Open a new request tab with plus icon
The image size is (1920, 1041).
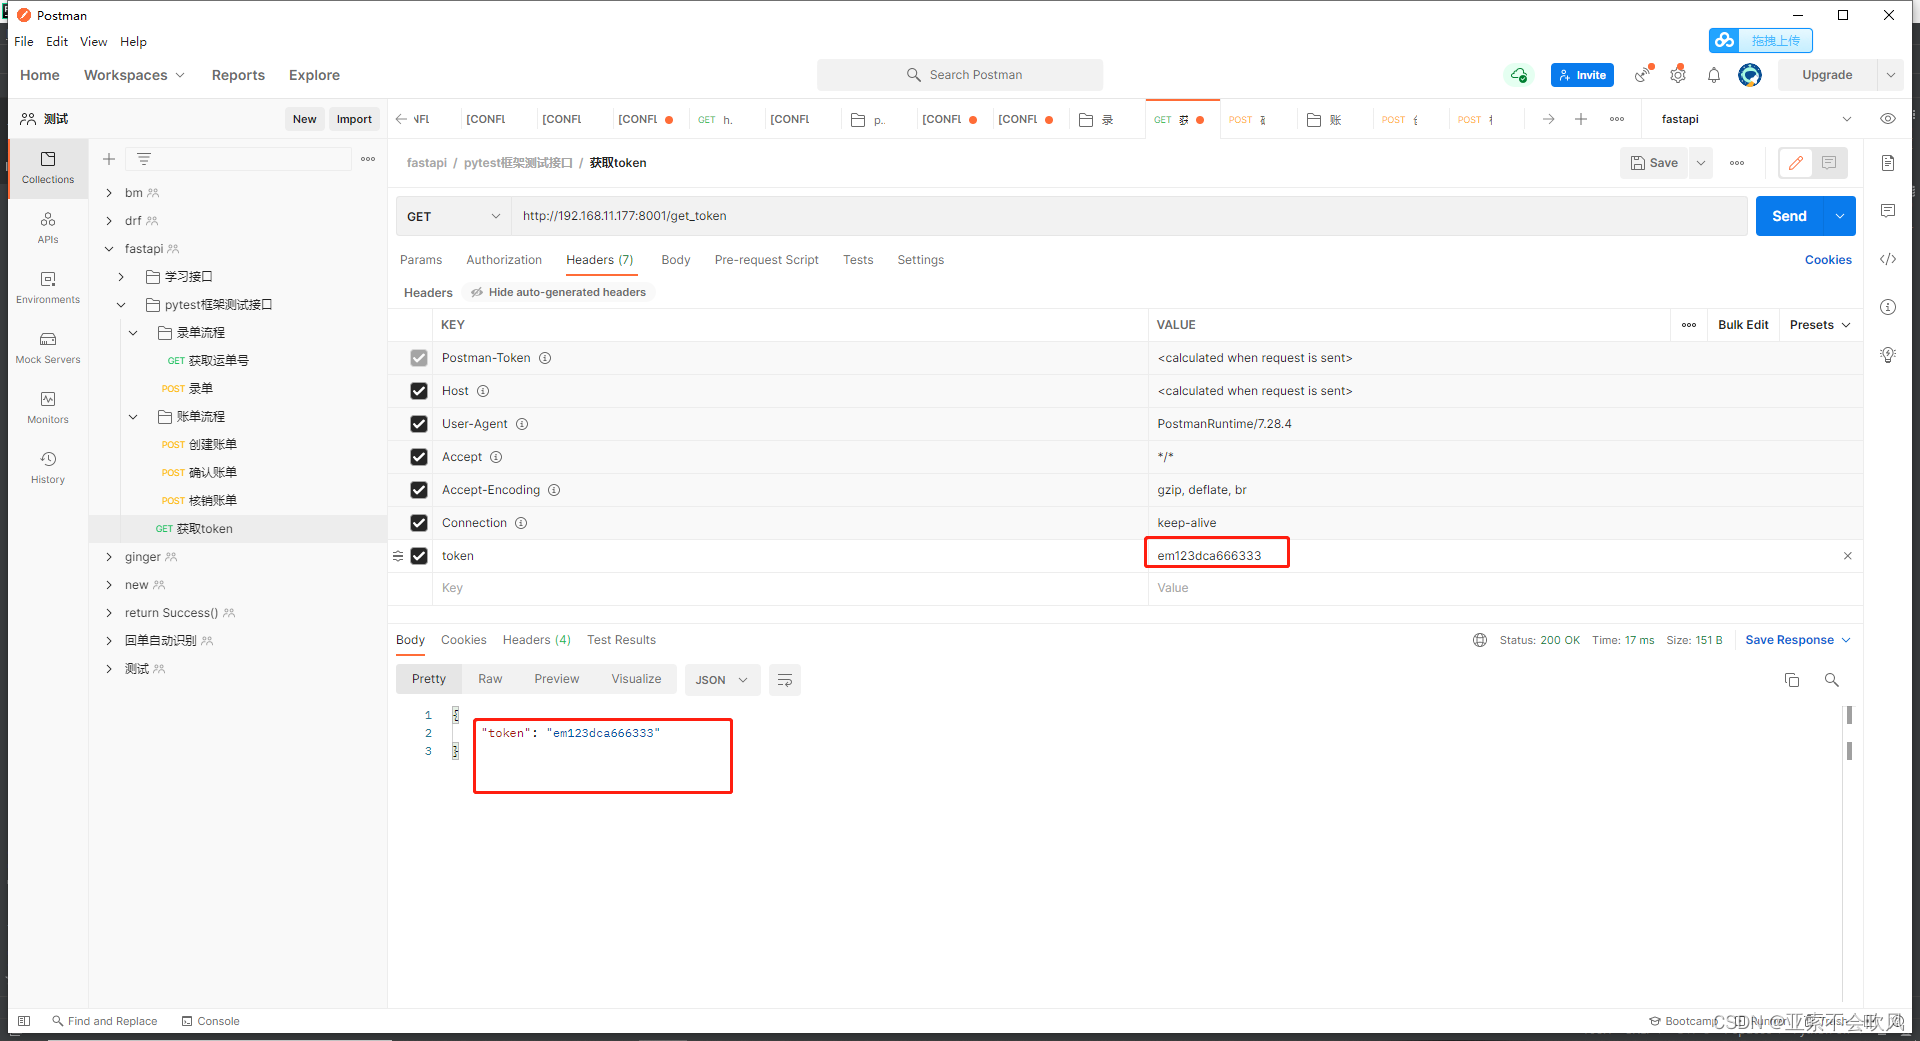[x=1581, y=119]
